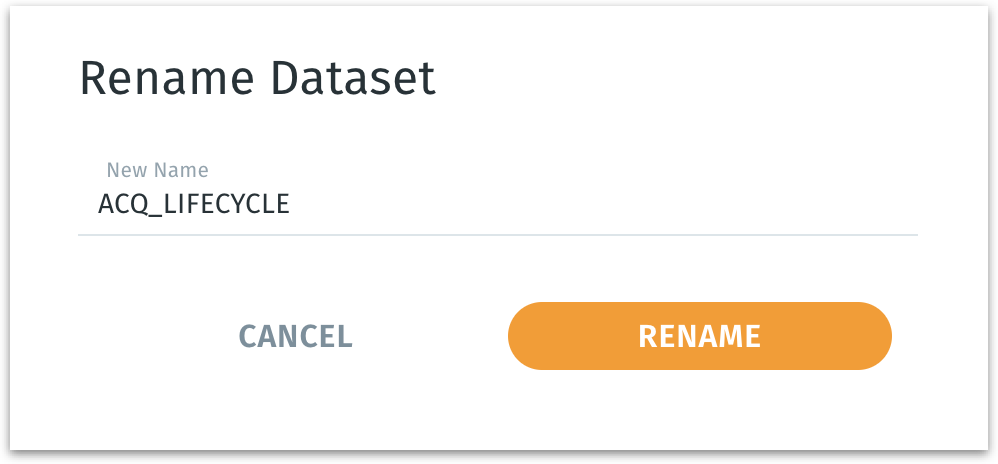Screen dimensions: 998x464
Task: Click the ACQ_LIFECYCLE text in the field
Action: pyautogui.click(x=193, y=204)
